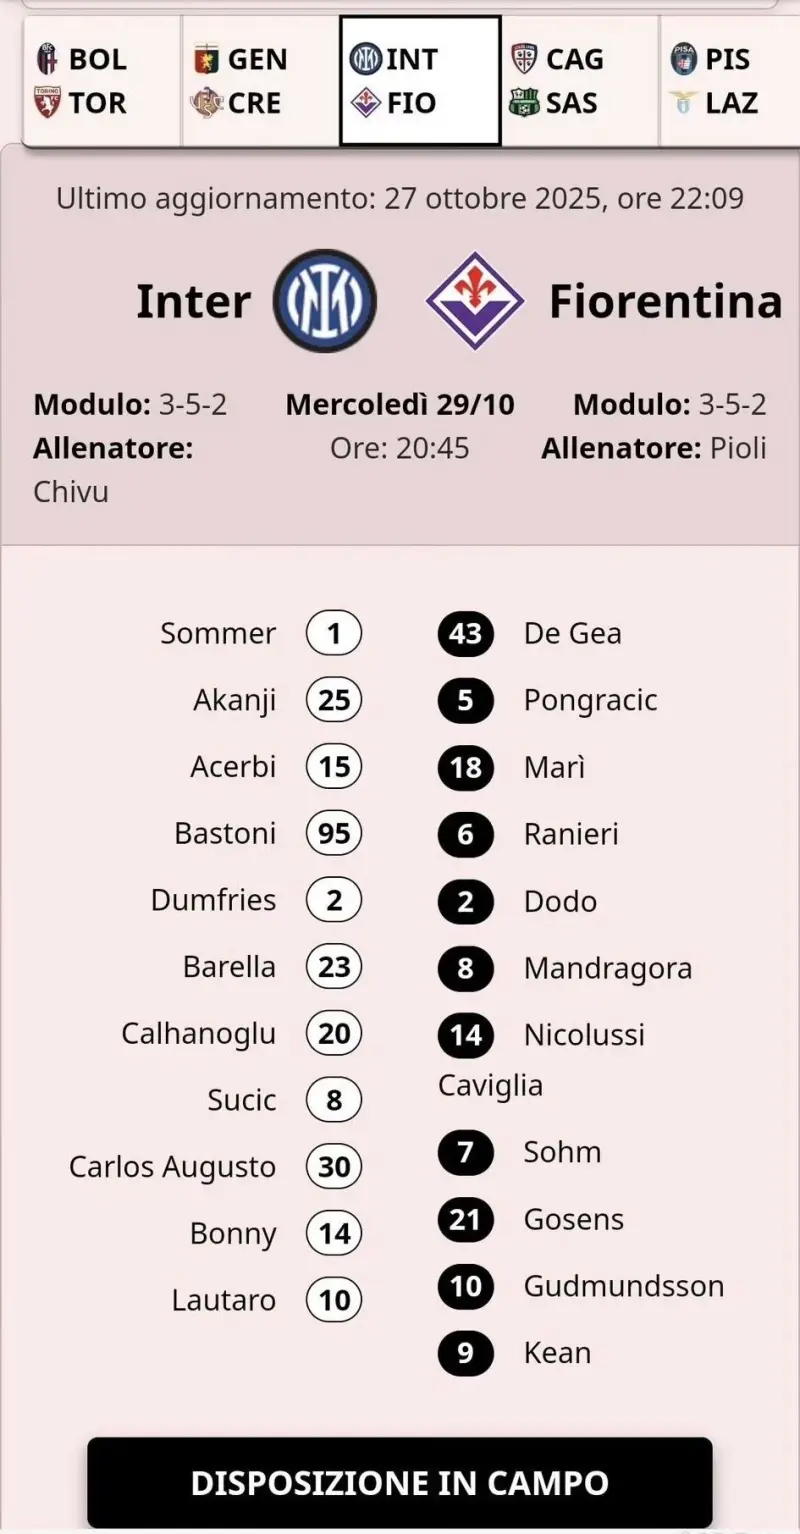Click the Fiorentina team name heading
800x1534 pixels.
coord(665,302)
